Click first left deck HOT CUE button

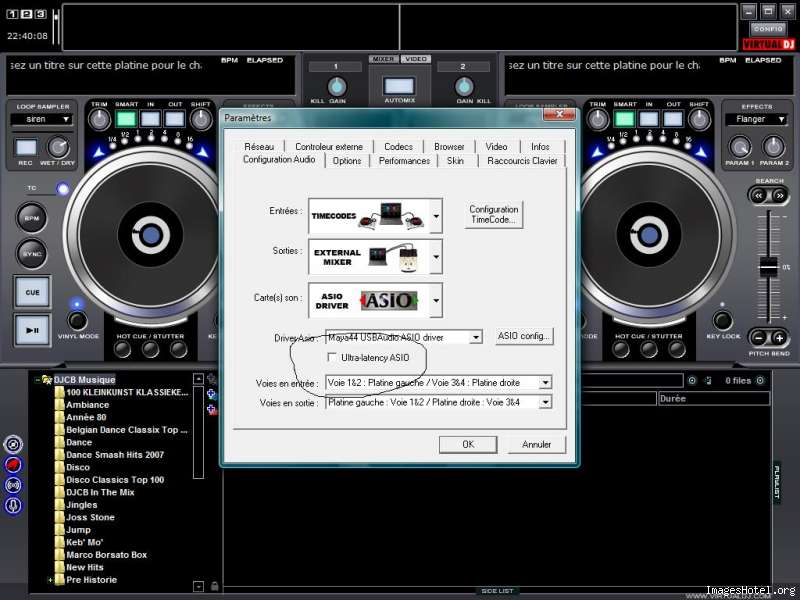[x=122, y=349]
